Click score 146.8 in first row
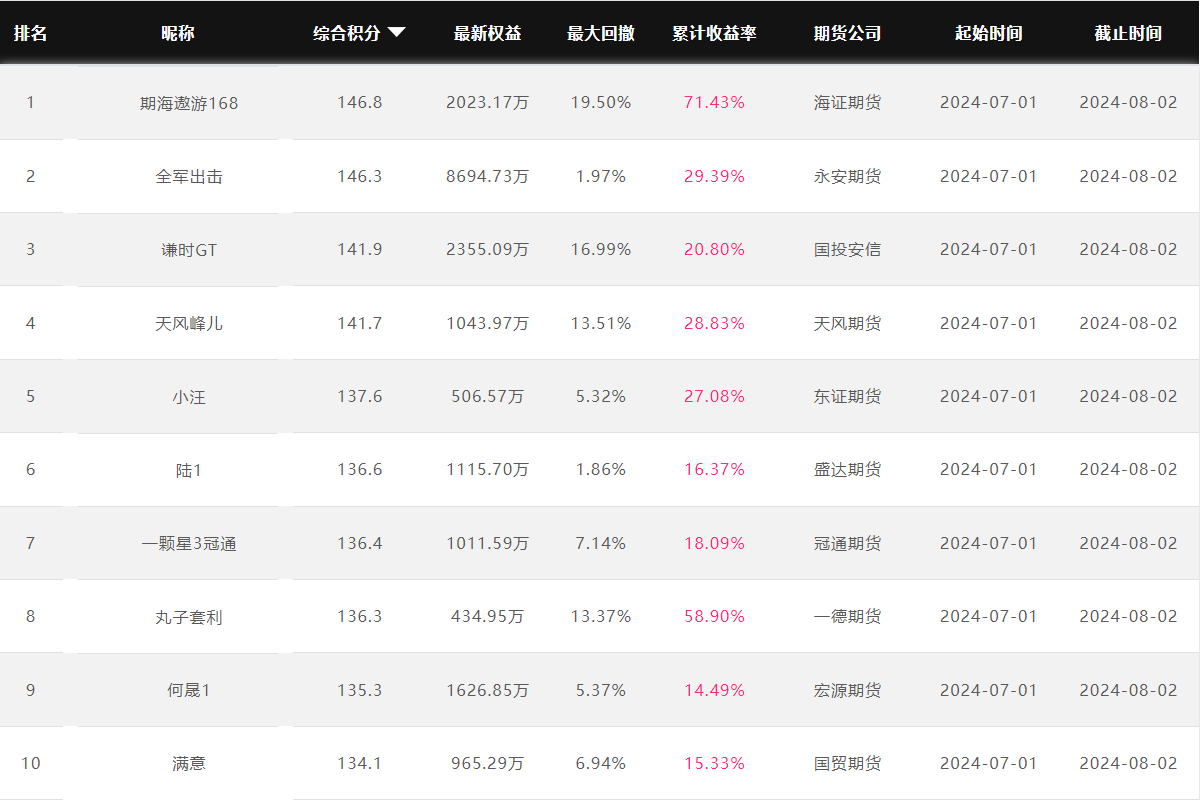 click(x=360, y=102)
